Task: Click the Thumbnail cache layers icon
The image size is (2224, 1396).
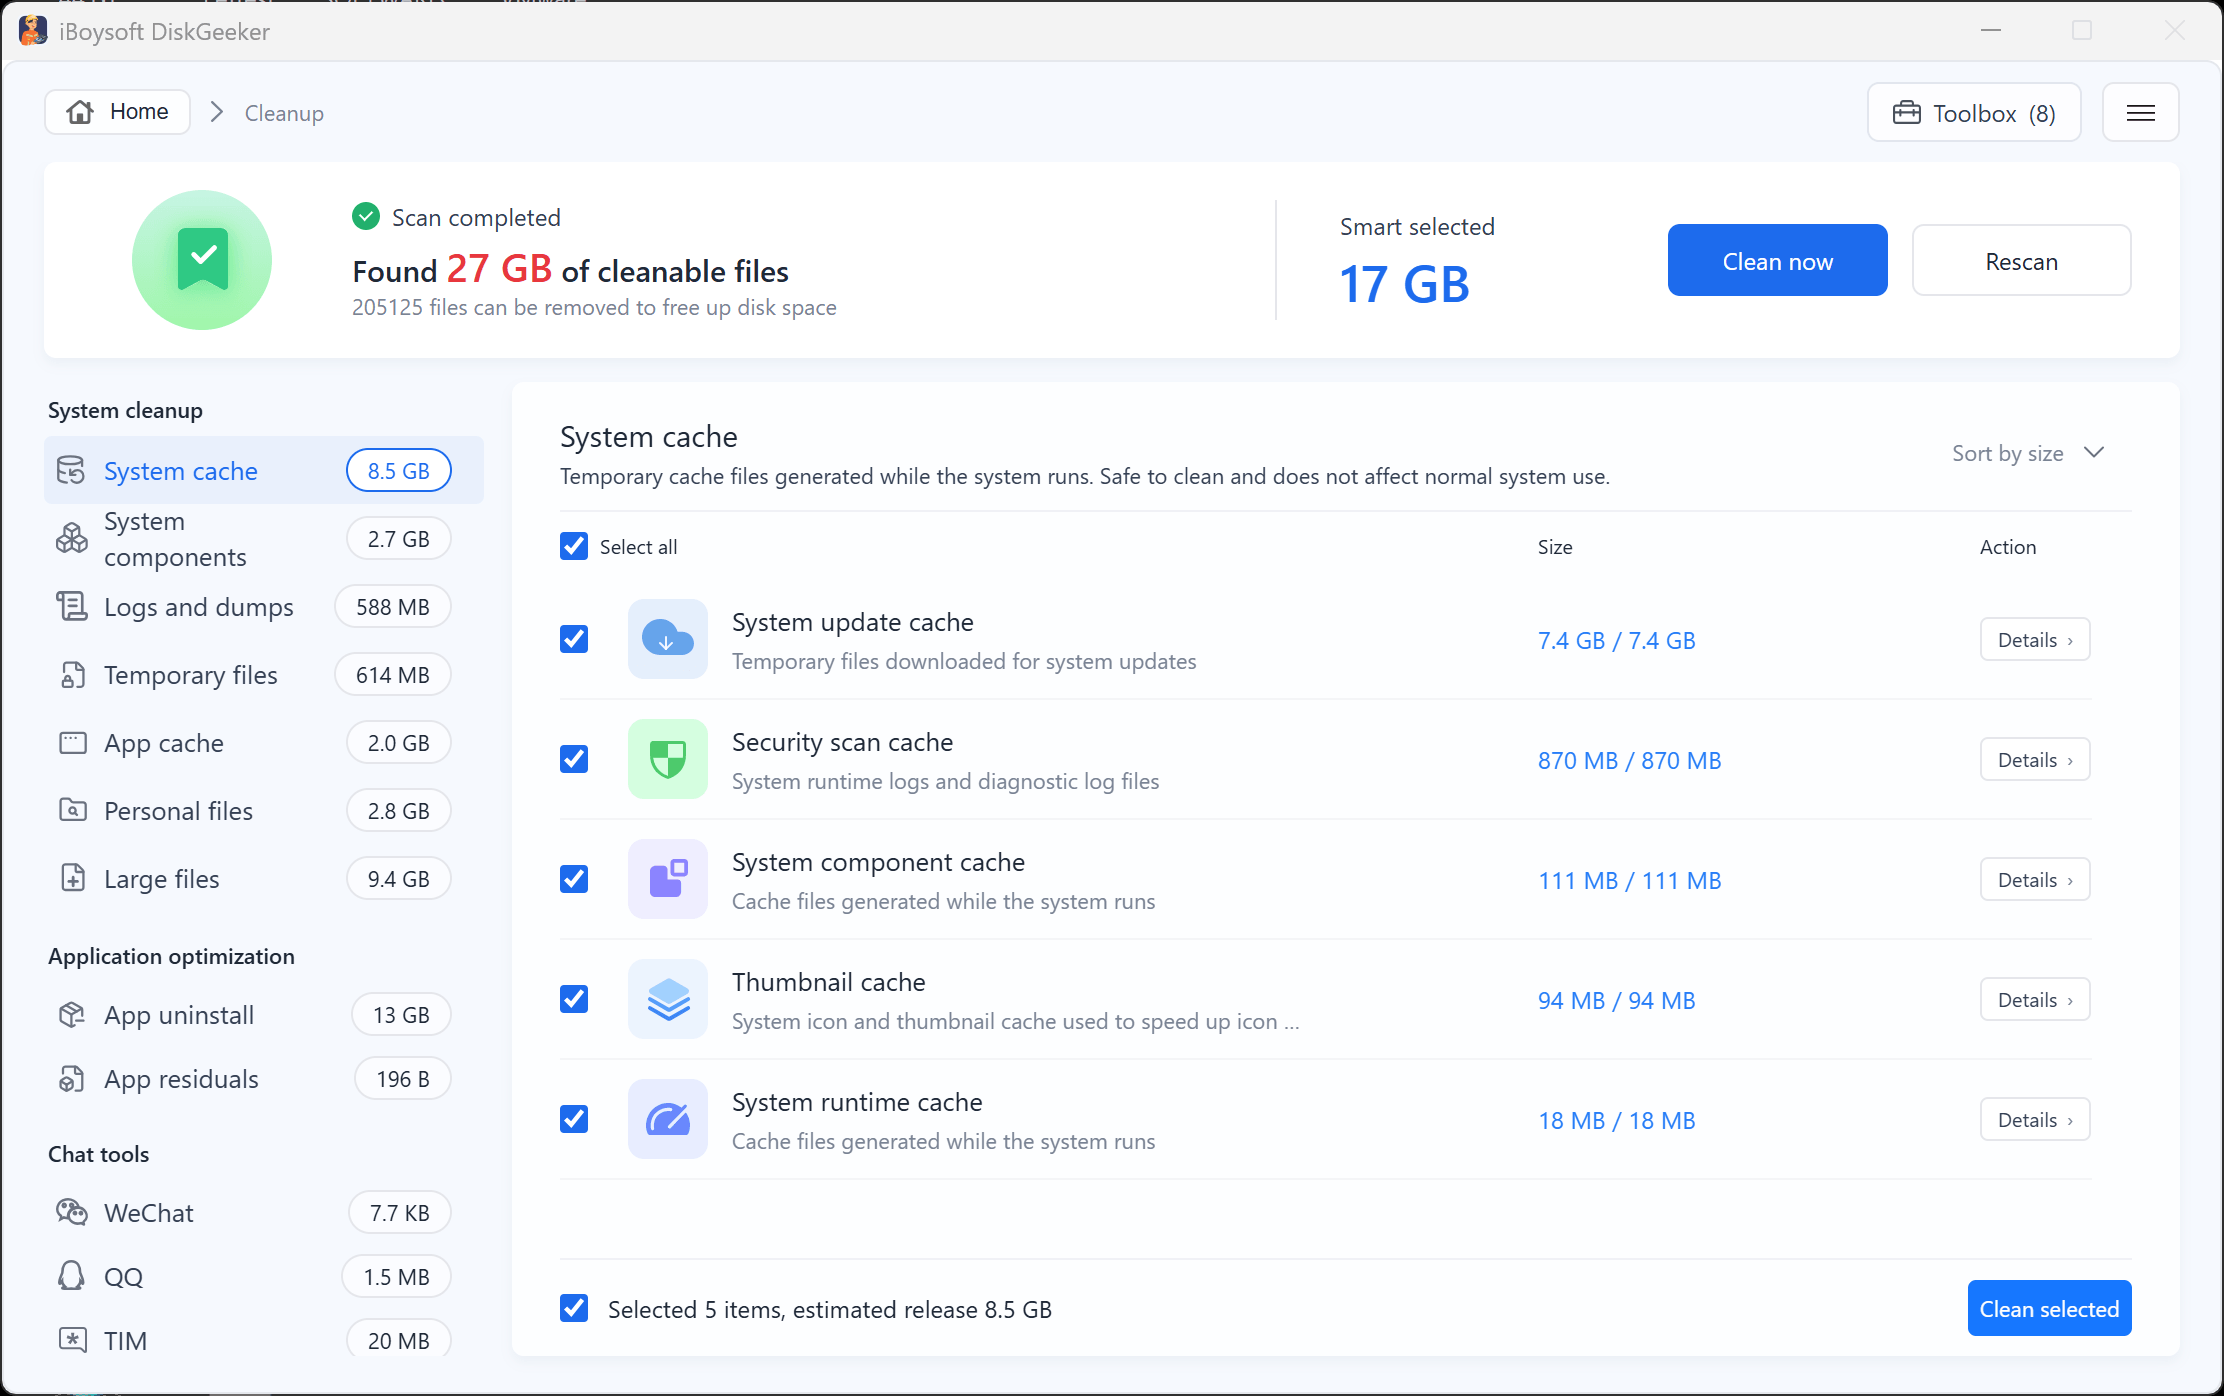Action: click(x=668, y=999)
